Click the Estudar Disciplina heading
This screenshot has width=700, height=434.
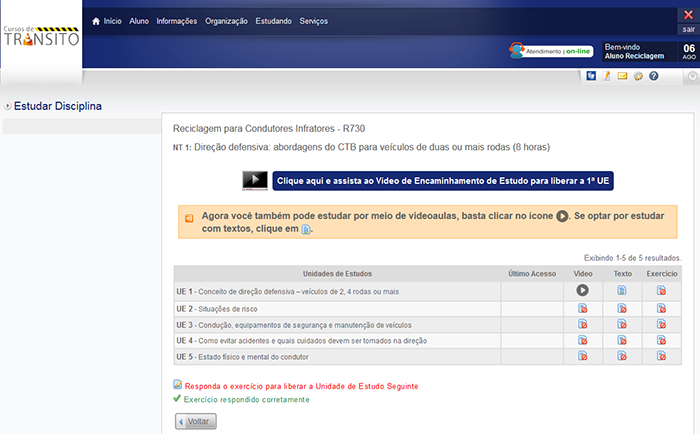click(58, 106)
